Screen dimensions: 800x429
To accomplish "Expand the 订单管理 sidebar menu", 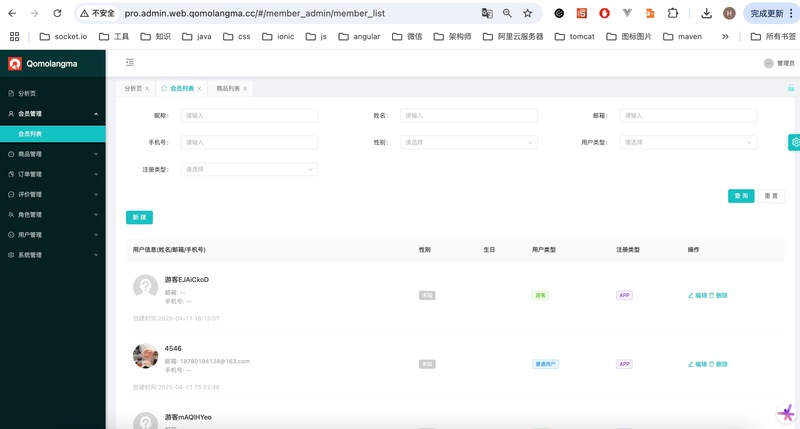I will coord(96,174).
